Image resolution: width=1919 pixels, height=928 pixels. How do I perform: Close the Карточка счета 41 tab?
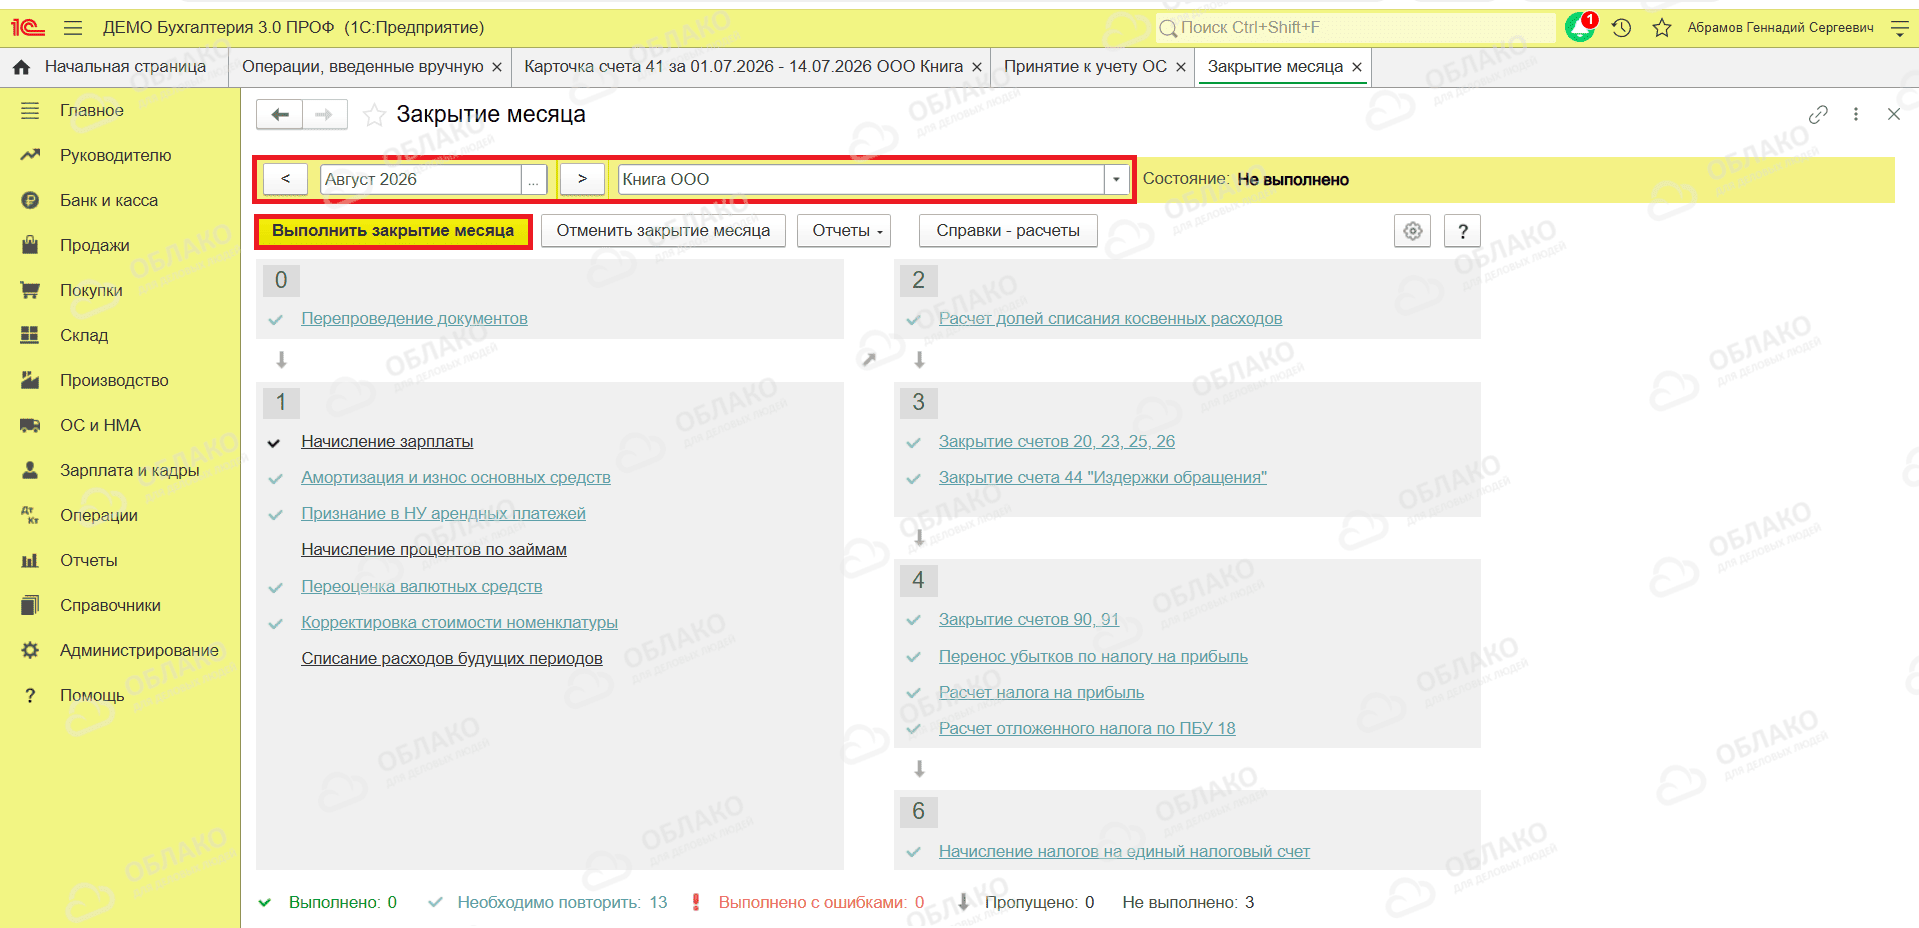point(977,67)
